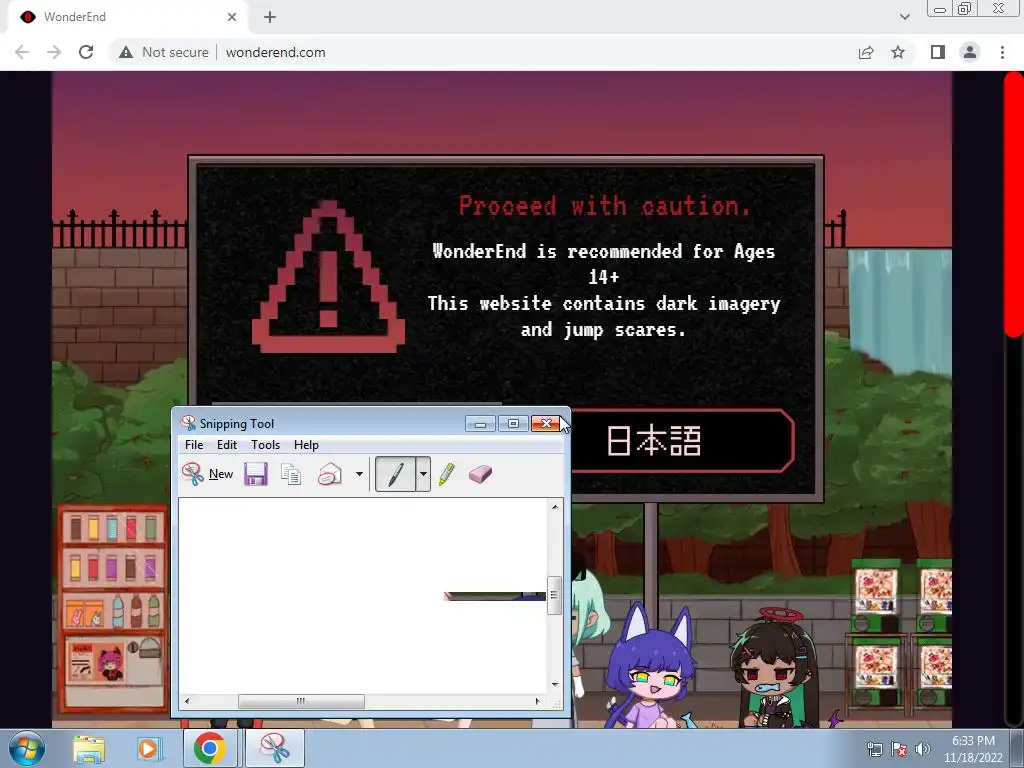Open the clock showing 6:33 PM

point(973,749)
